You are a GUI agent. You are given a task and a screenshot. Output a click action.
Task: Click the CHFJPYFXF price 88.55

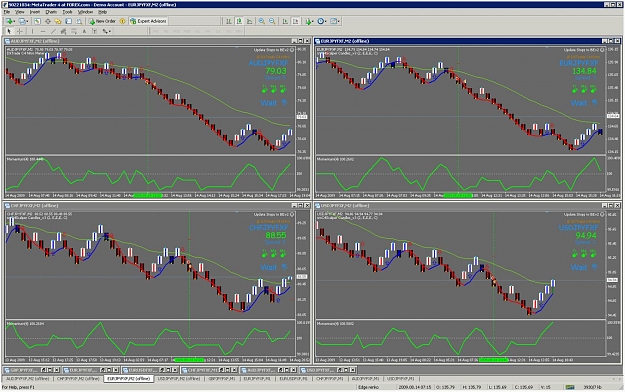(x=276, y=235)
